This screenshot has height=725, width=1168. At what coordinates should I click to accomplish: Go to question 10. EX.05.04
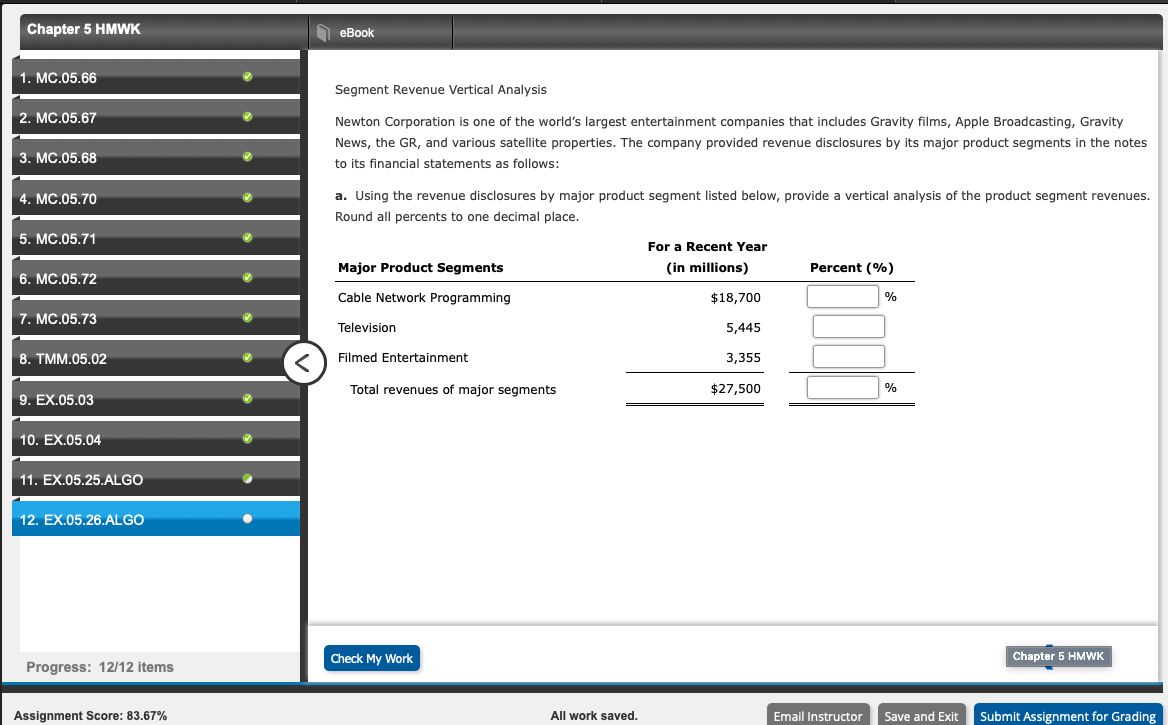156,440
